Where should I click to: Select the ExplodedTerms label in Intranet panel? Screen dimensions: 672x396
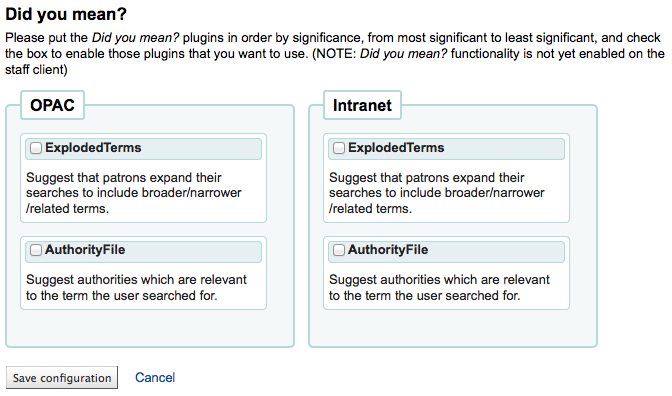click(396, 148)
